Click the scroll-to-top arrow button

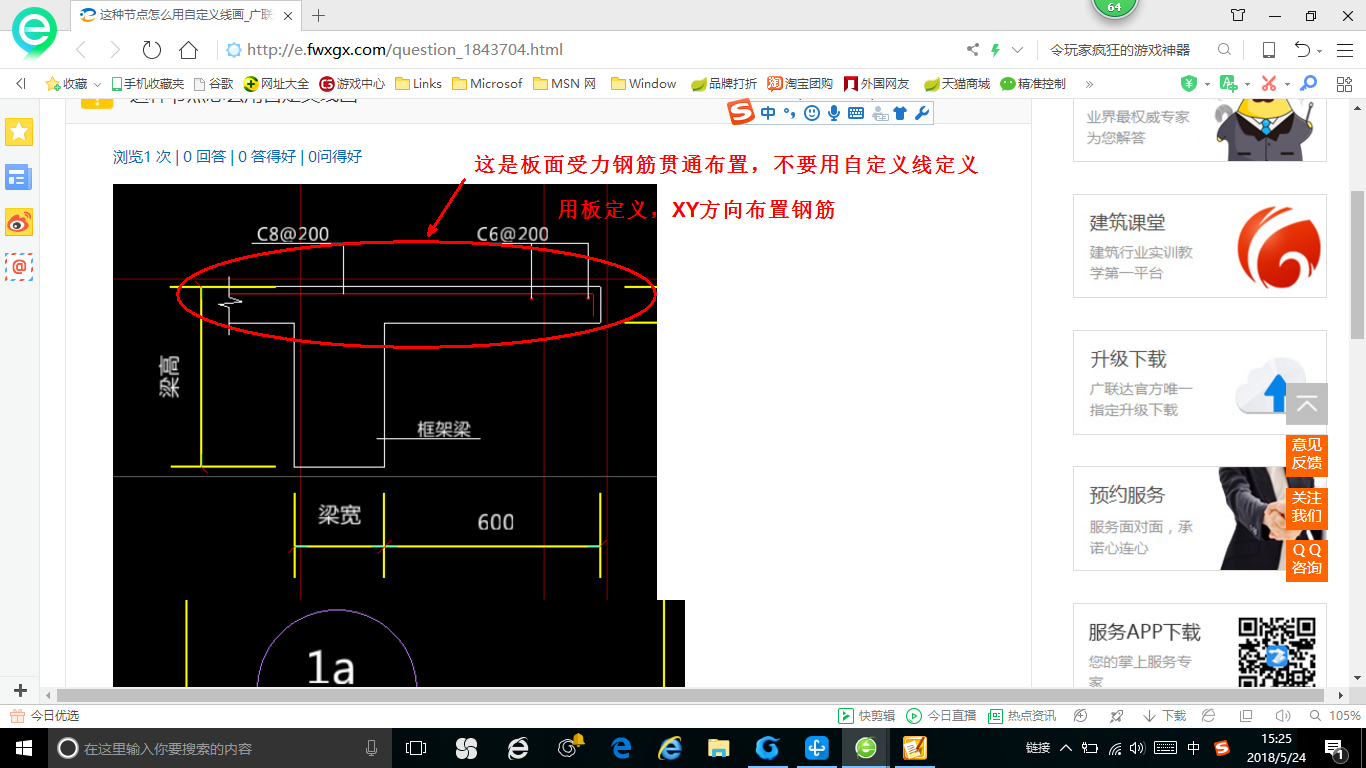(x=1306, y=405)
